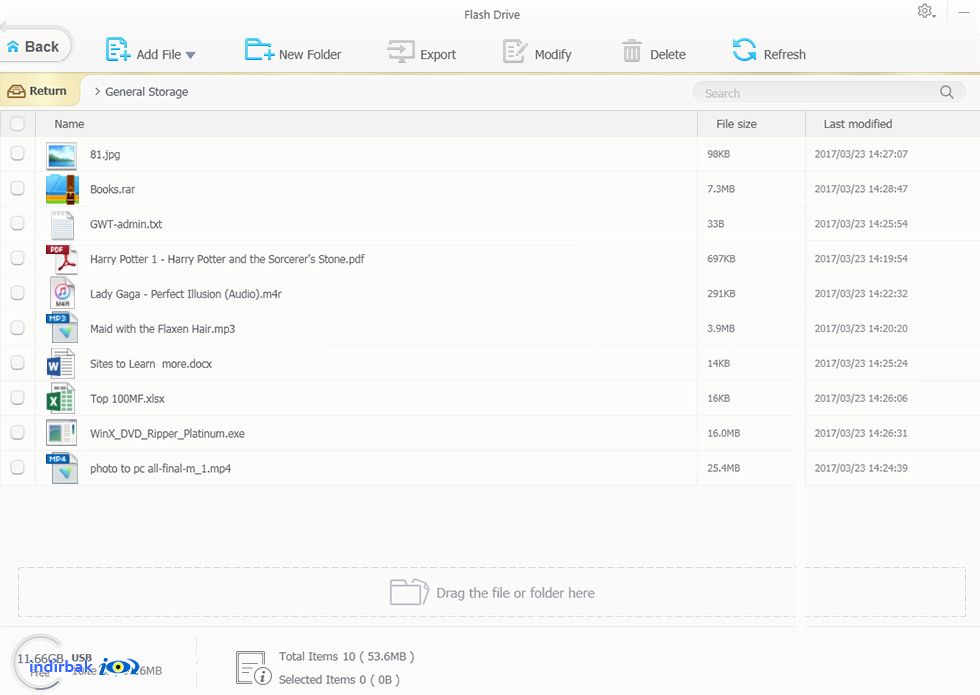Click the 81.jpg image thumbnail icon
This screenshot has width=980, height=695.
61,156
